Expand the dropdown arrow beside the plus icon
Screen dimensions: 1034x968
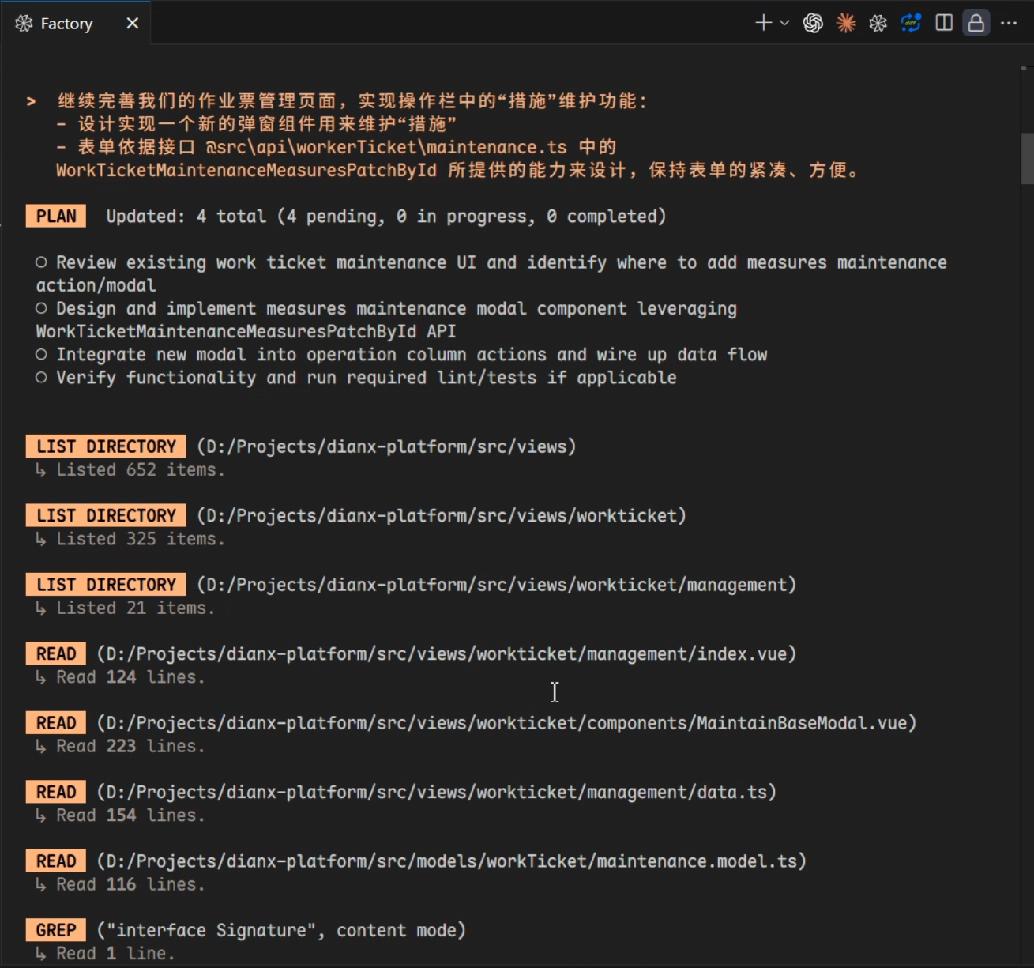[x=784, y=23]
